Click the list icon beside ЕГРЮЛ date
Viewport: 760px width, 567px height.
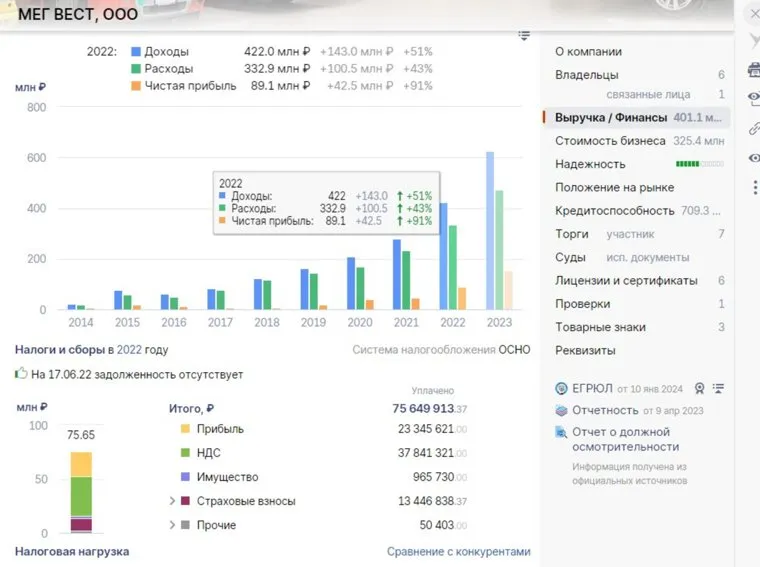click(x=718, y=388)
